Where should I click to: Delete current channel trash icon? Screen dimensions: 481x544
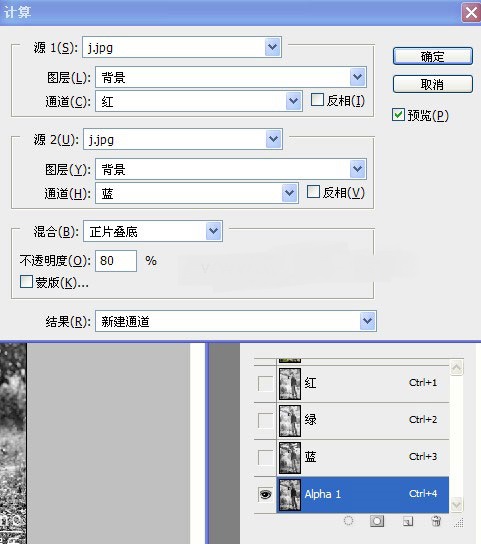pyautogui.click(x=436, y=521)
